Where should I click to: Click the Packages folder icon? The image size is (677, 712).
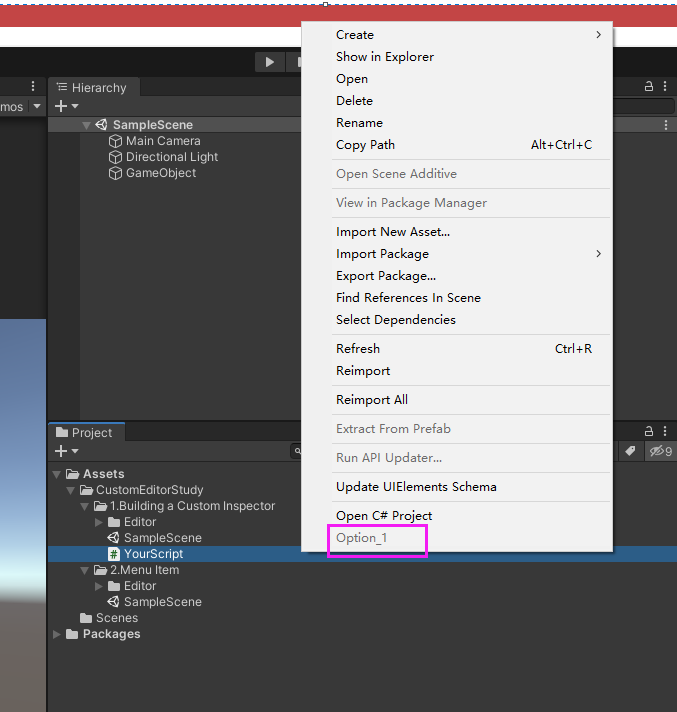72,634
